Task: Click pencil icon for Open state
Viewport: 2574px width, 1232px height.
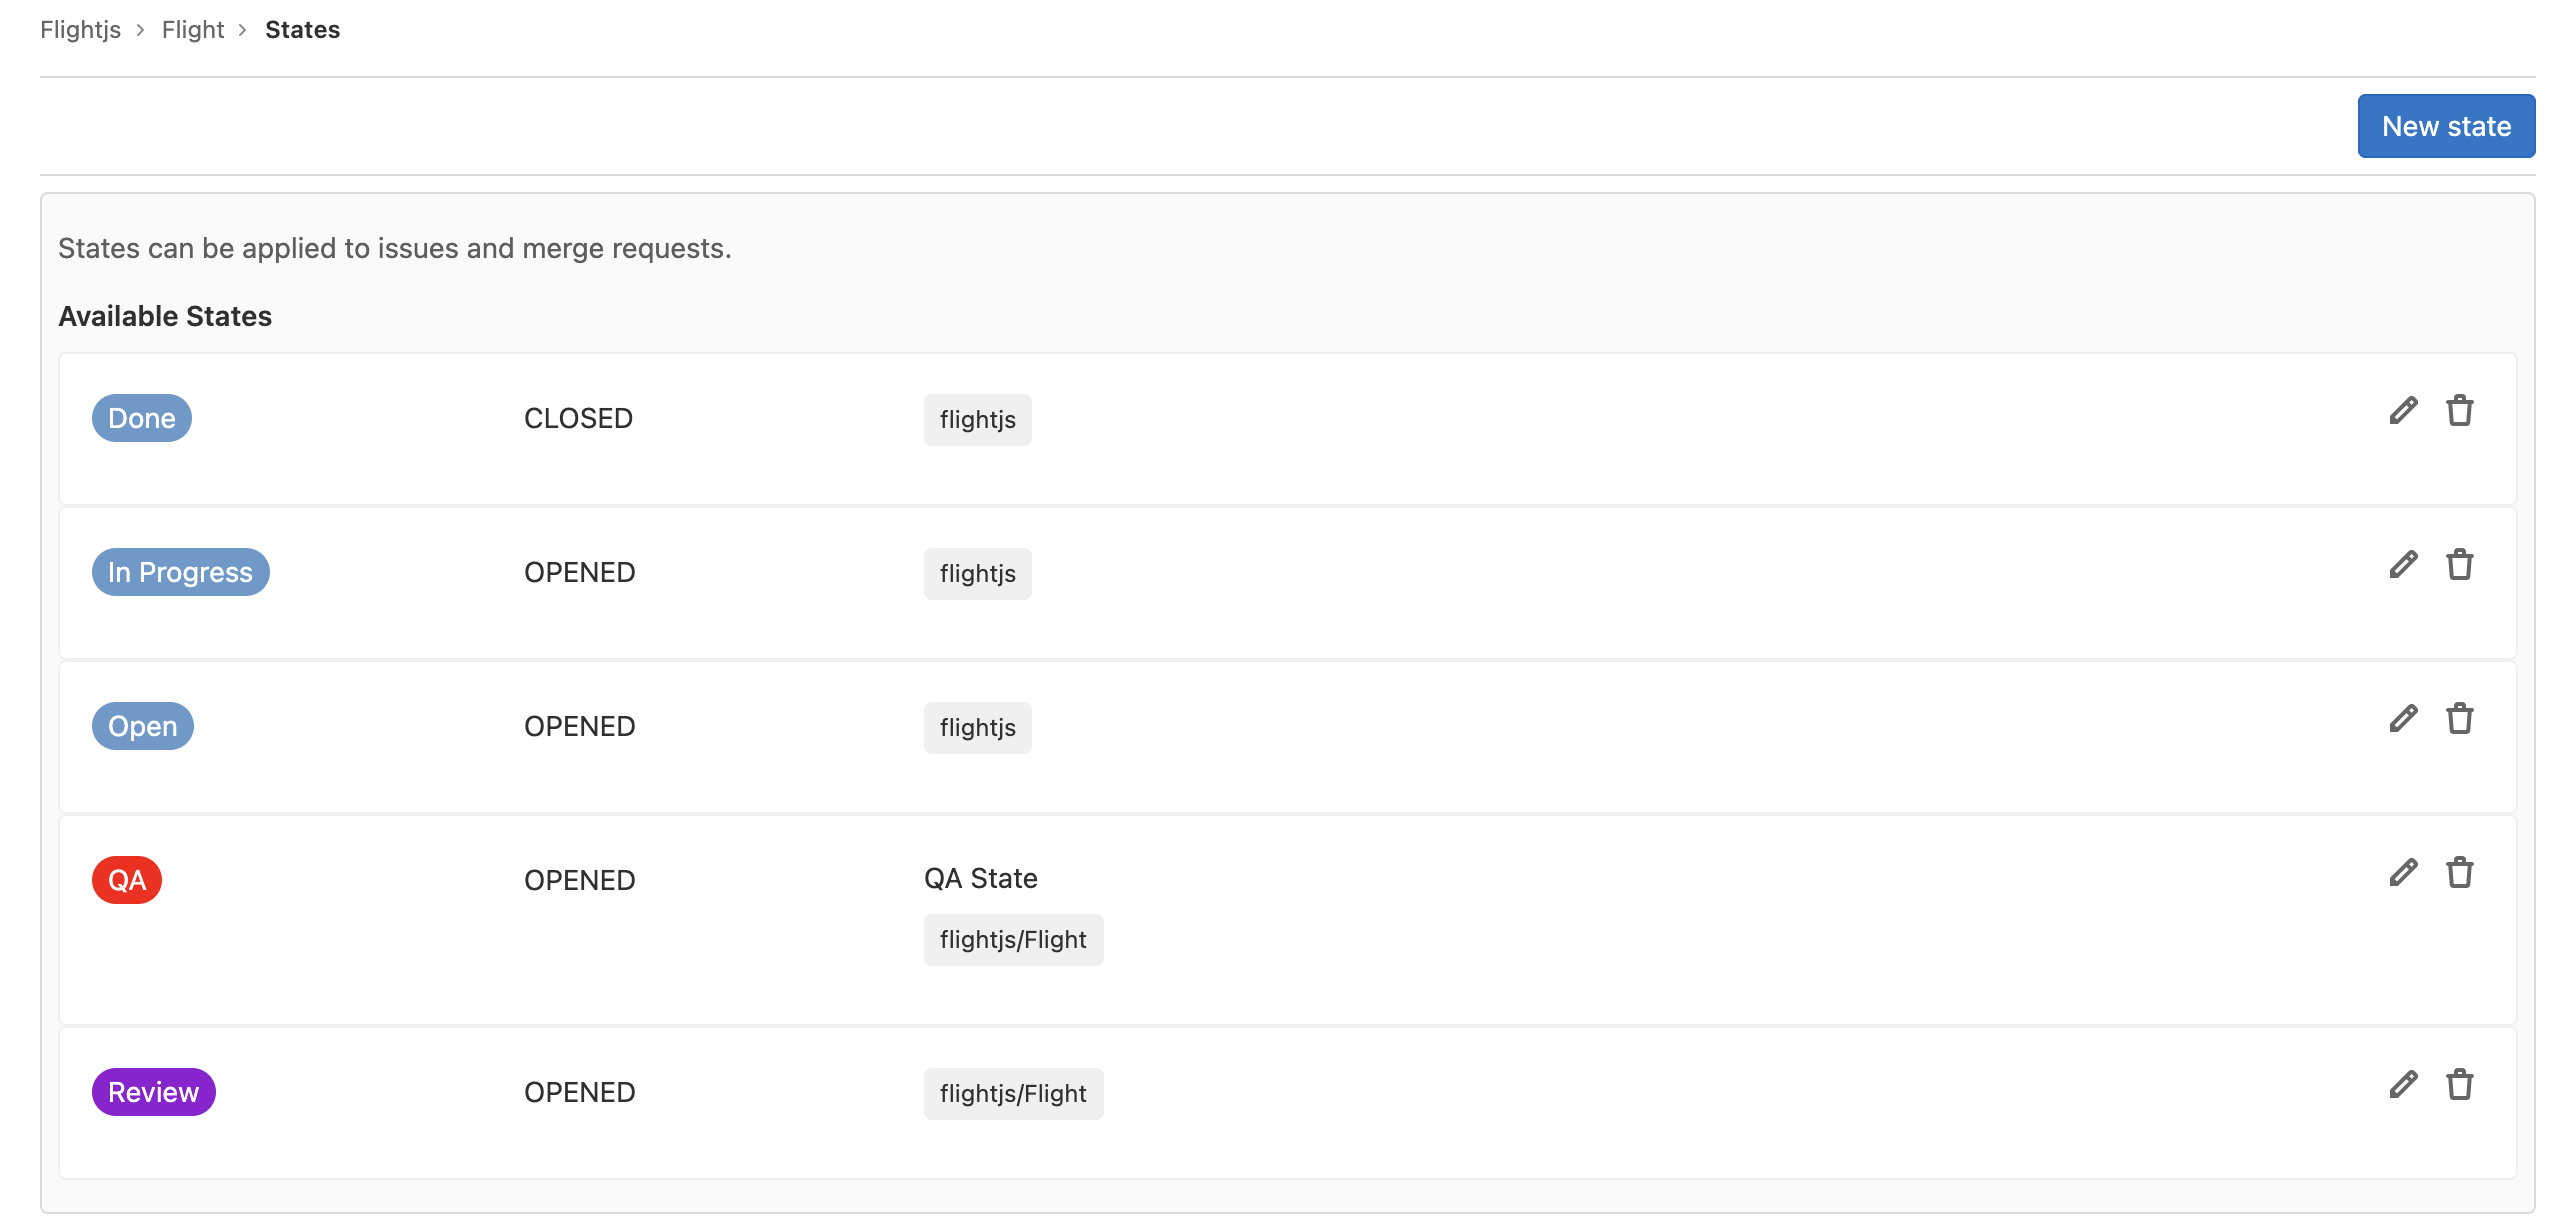Action: [2403, 719]
